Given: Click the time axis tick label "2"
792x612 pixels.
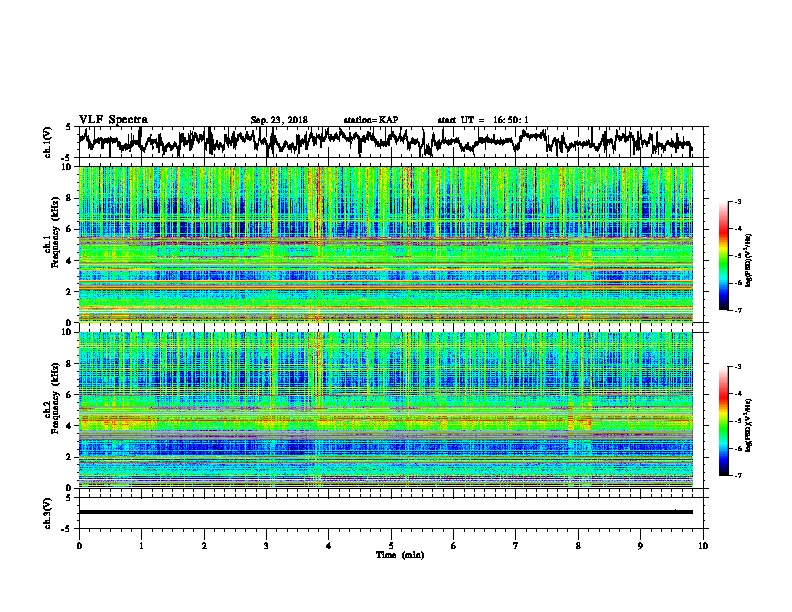Looking at the screenshot, I should click(204, 546).
